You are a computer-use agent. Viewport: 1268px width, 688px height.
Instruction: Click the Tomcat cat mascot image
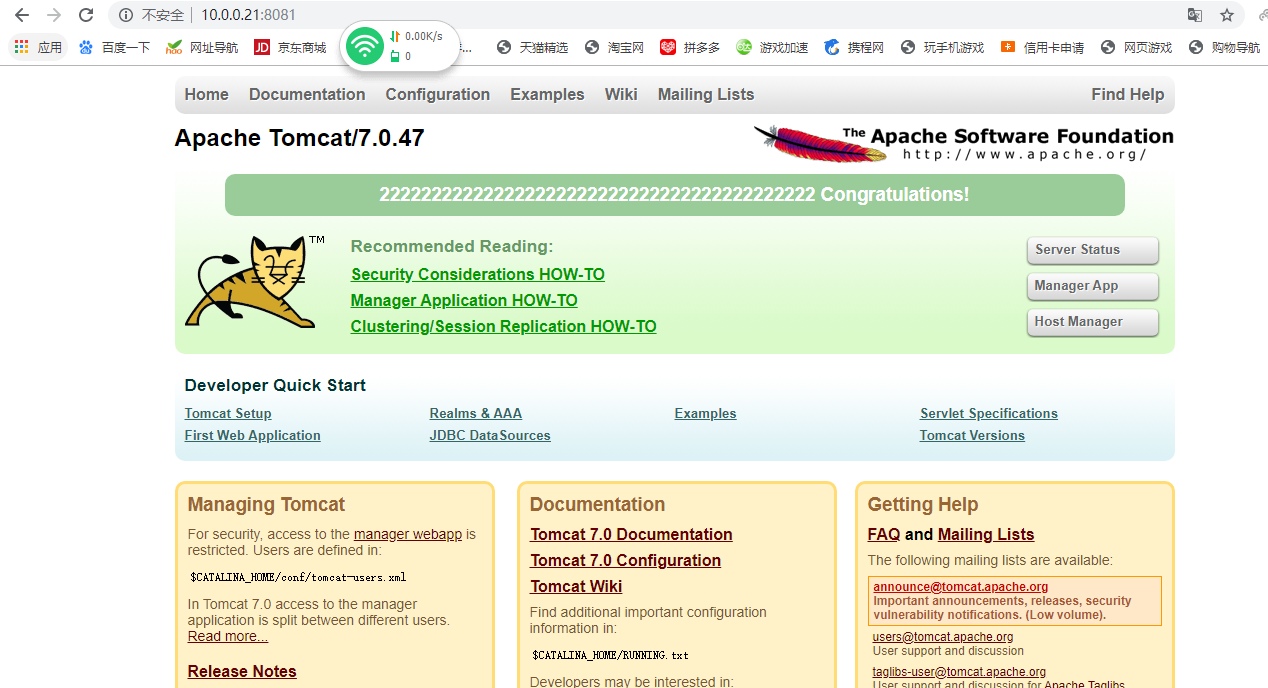tap(255, 282)
